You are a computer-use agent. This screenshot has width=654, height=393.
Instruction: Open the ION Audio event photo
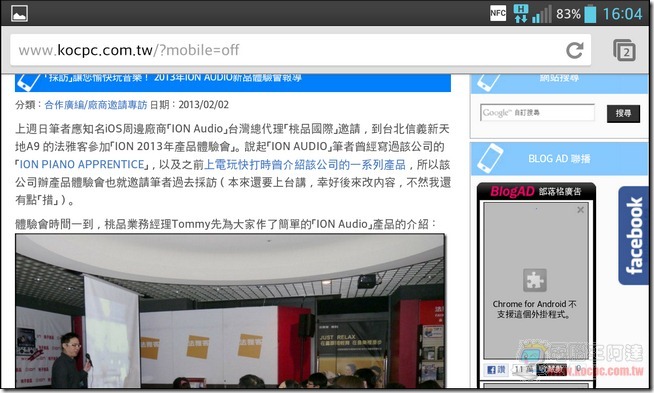(x=230, y=311)
